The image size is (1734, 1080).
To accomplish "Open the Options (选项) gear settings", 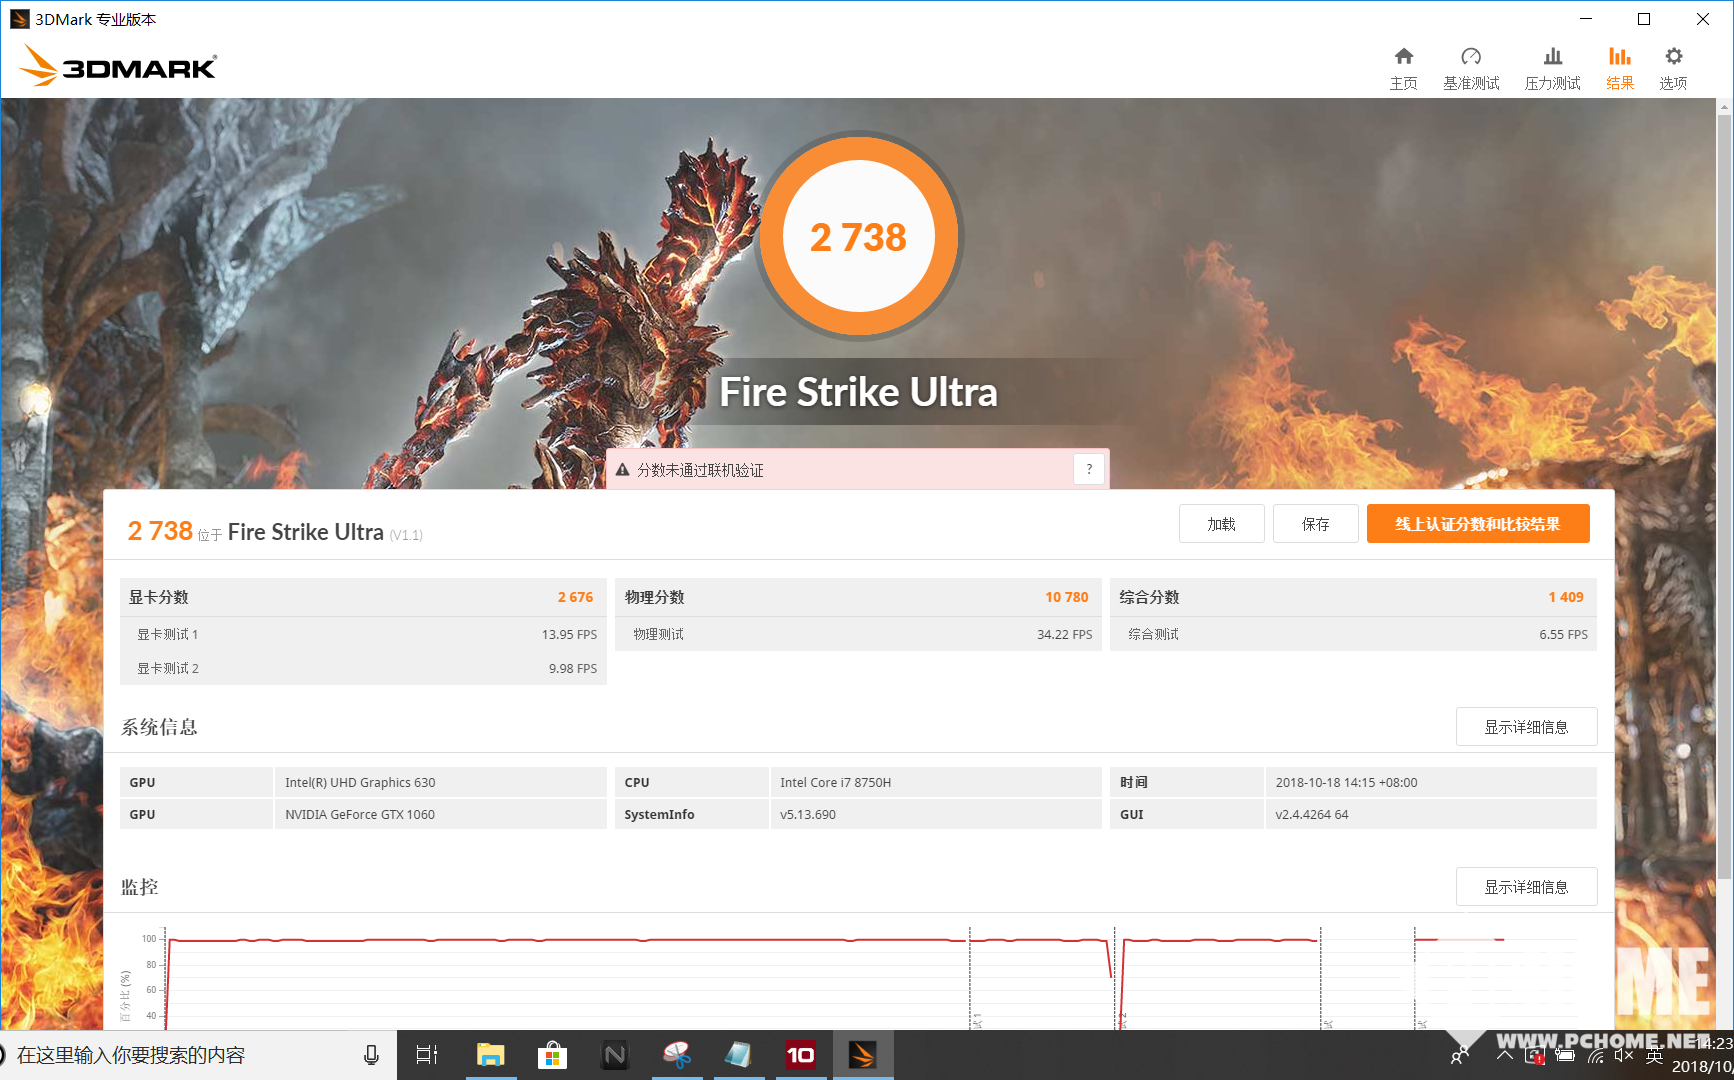I will (x=1673, y=68).
